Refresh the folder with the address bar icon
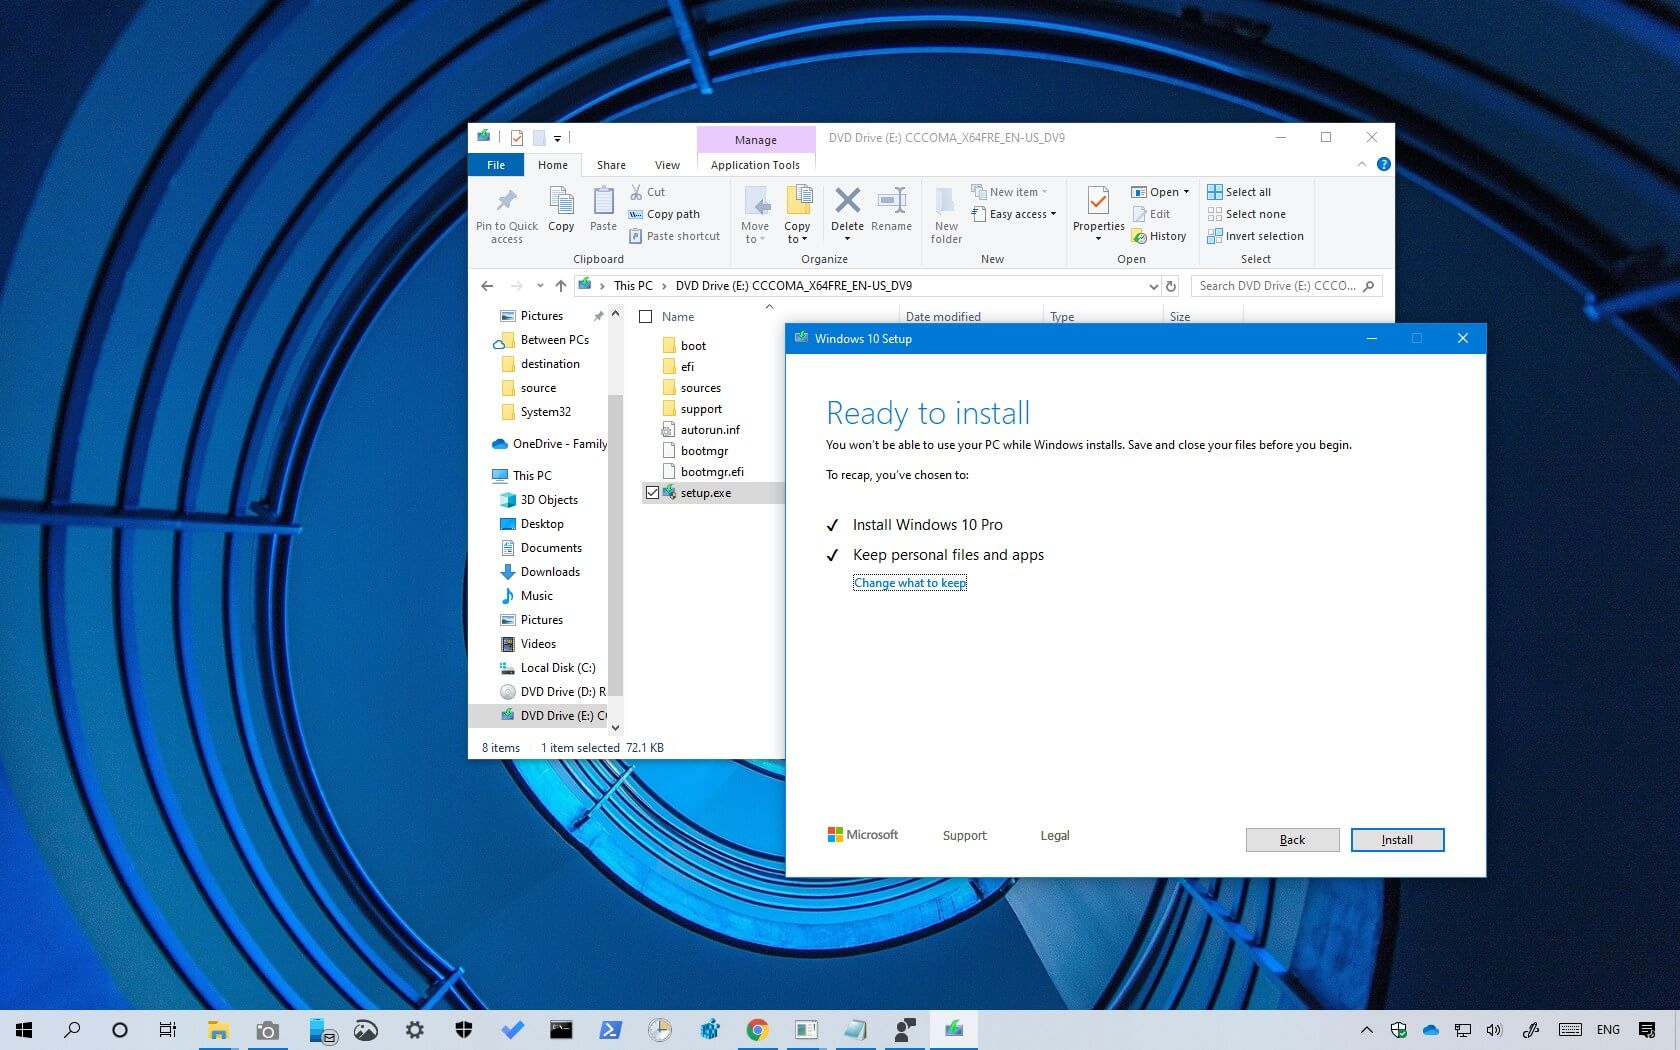This screenshot has width=1680, height=1050. click(x=1171, y=286)
